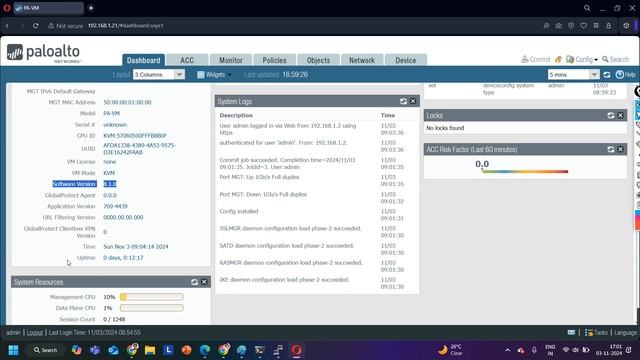
Task: Click the Application Version 769-4439 value
Action: coord(115,207)
